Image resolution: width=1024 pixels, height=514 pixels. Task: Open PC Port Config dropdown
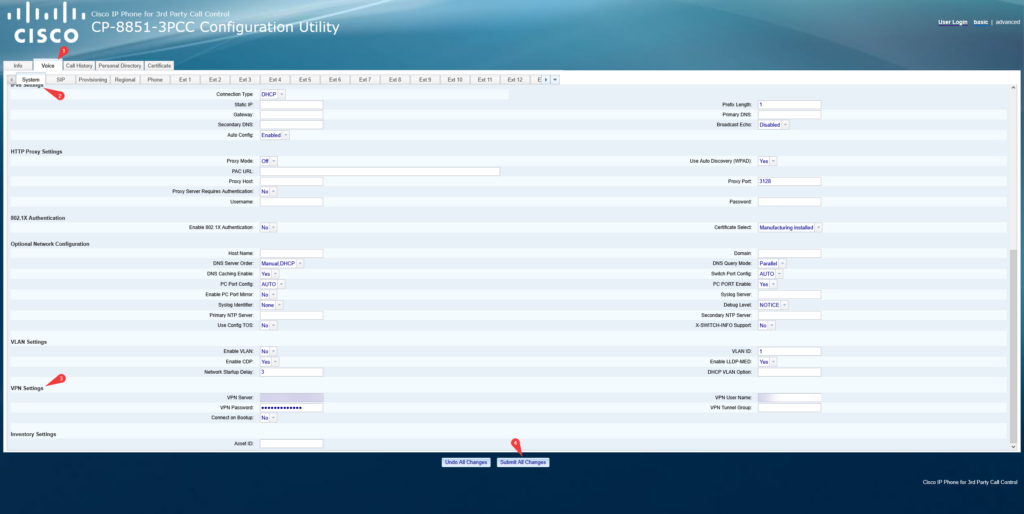tap(272, 285)
